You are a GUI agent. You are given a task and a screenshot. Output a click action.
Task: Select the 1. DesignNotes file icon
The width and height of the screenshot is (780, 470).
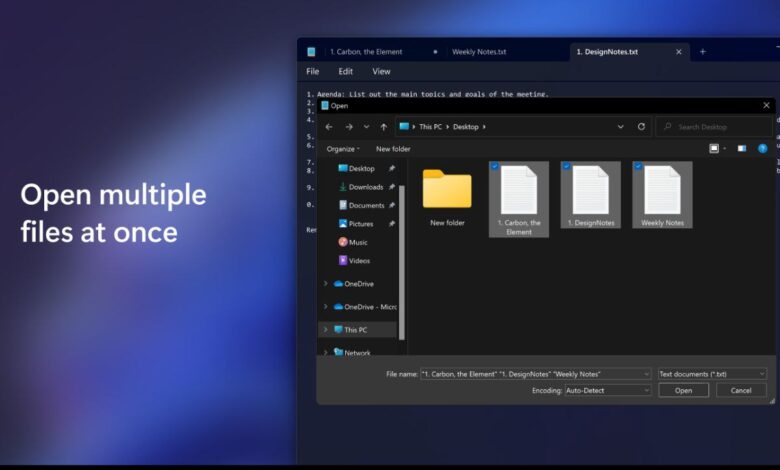(590, 190)
